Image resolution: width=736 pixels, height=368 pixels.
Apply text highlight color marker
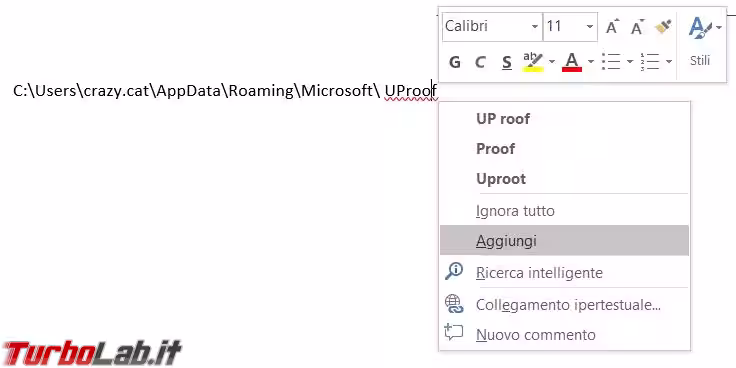click(533, 61)
